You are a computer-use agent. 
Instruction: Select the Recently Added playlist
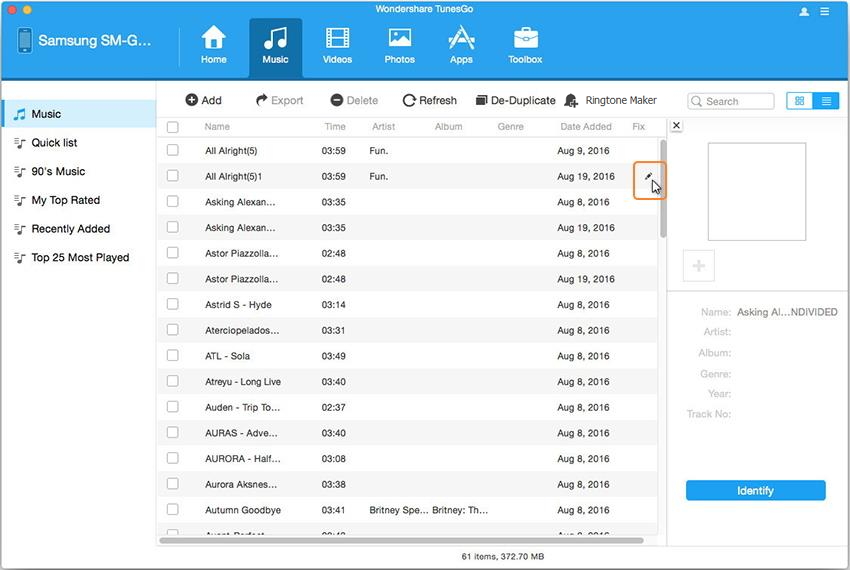70,229
